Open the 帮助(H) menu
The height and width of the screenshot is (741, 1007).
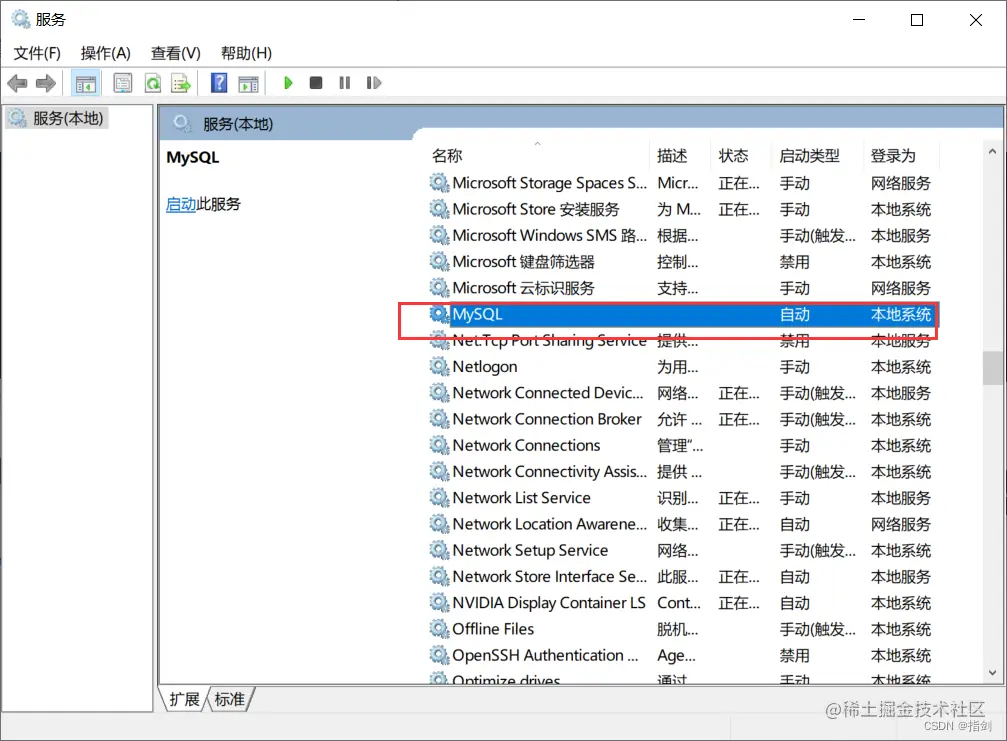pos(246,53)
